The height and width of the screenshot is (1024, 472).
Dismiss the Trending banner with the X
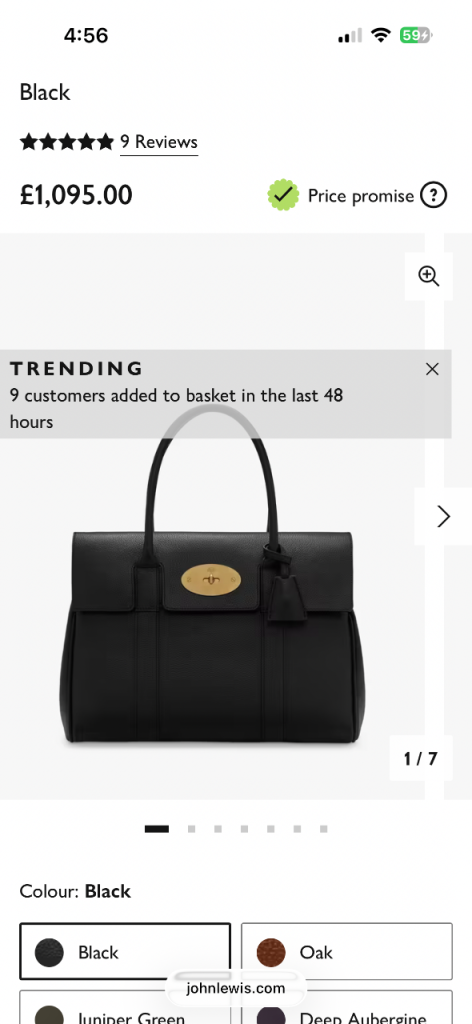[432, 369]
